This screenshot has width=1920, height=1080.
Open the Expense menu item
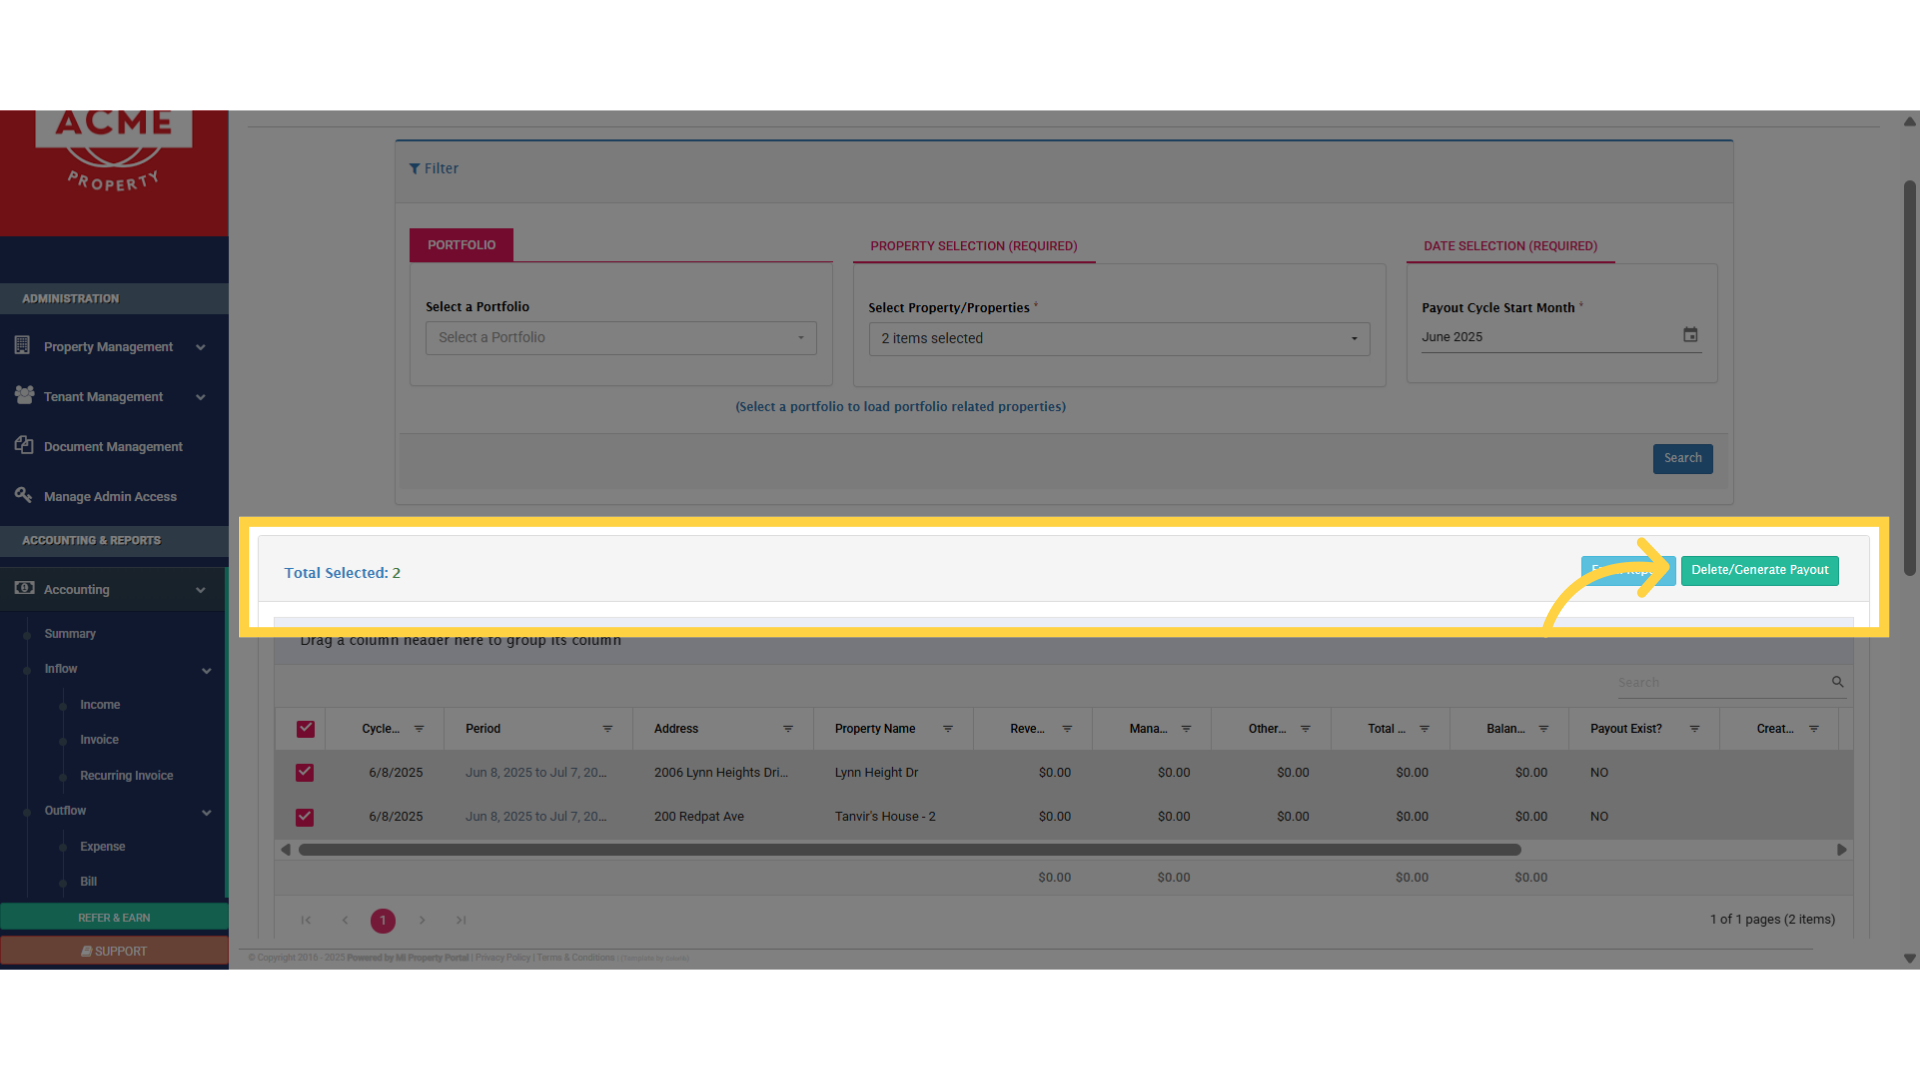tap(102, 847)
